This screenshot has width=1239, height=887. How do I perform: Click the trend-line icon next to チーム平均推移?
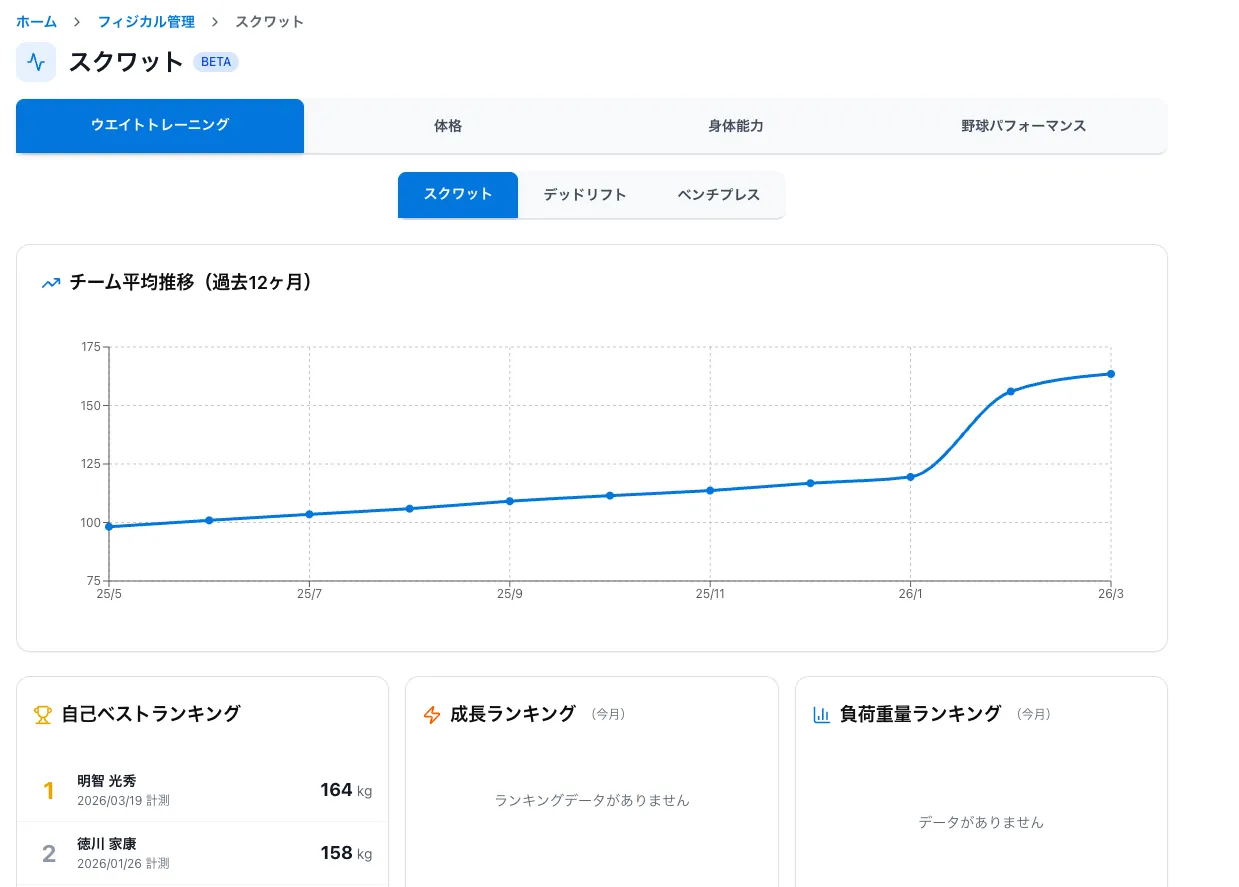tap(50, 283)
